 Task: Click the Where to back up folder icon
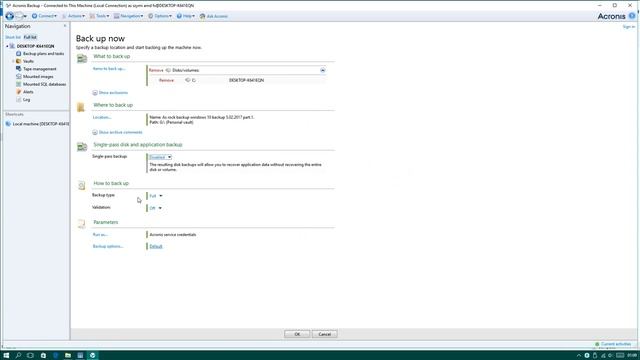(81, 107)
